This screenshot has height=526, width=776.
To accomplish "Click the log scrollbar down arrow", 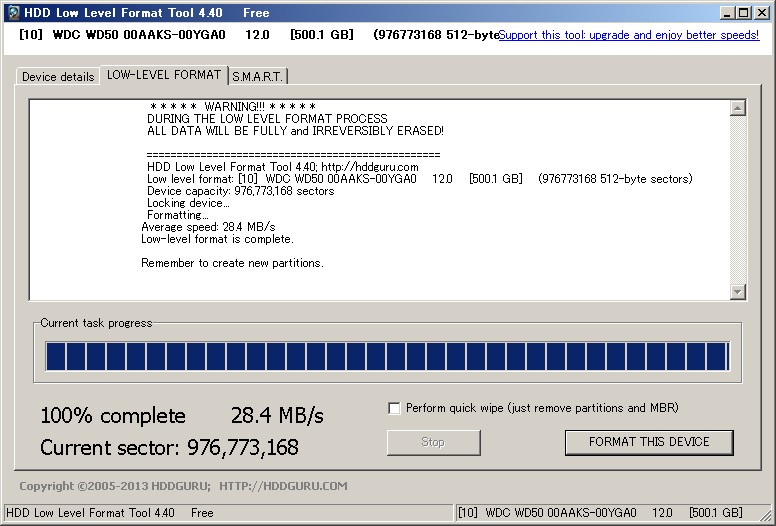I will click(x=737, y=291).
